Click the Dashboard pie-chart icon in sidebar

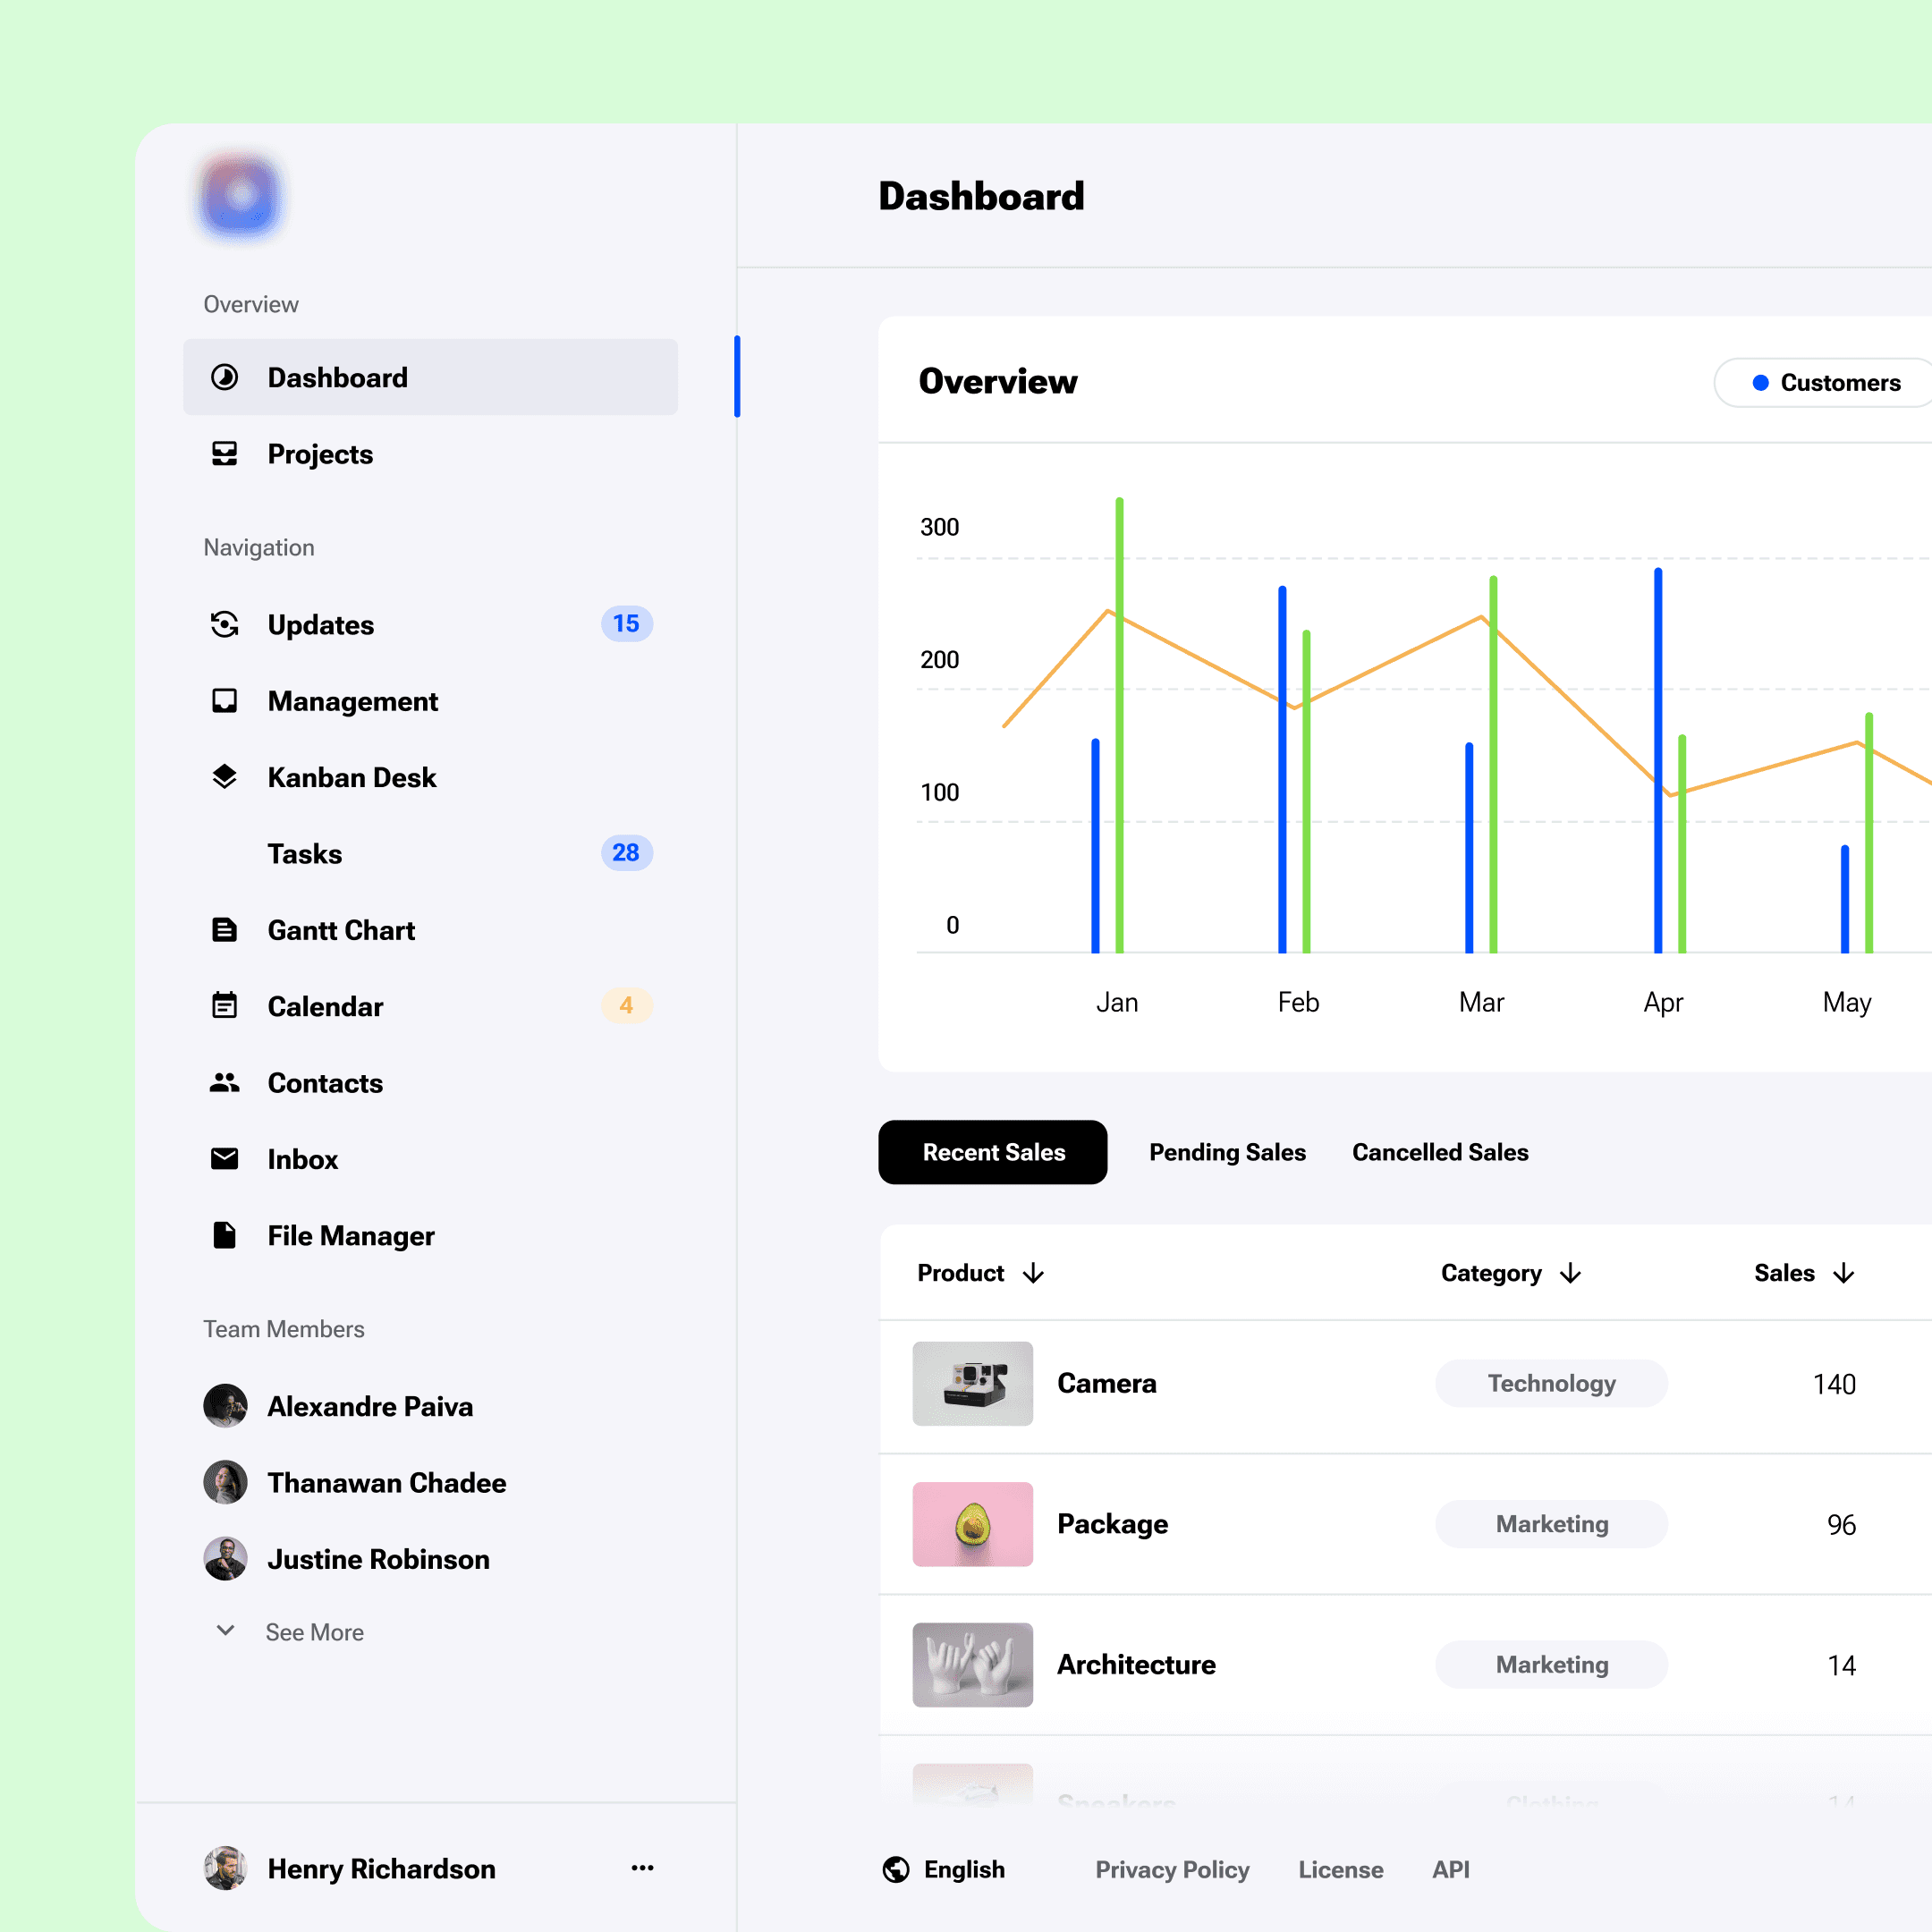(224, 377)
